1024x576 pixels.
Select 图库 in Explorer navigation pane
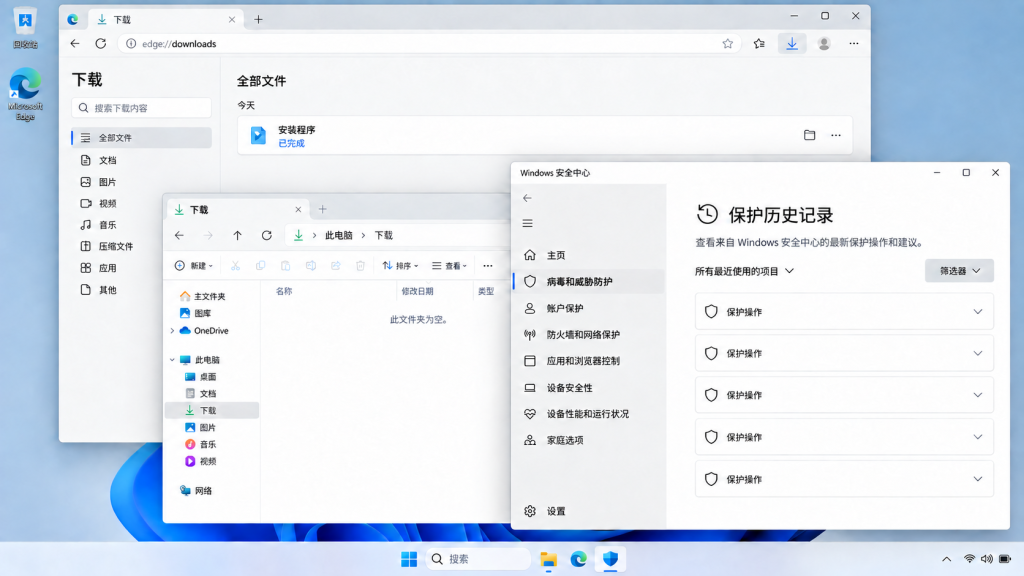pyautogui.click(x=195, y=313)
